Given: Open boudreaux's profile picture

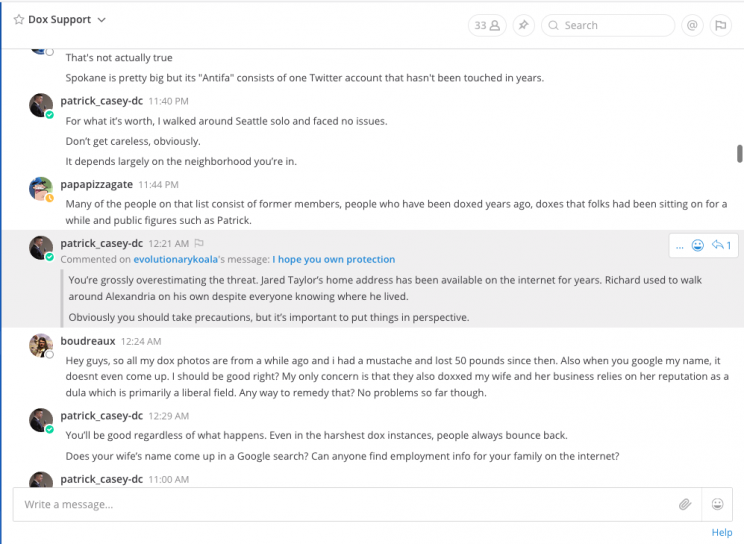Looking at the screenshot, I should (40, 345).
